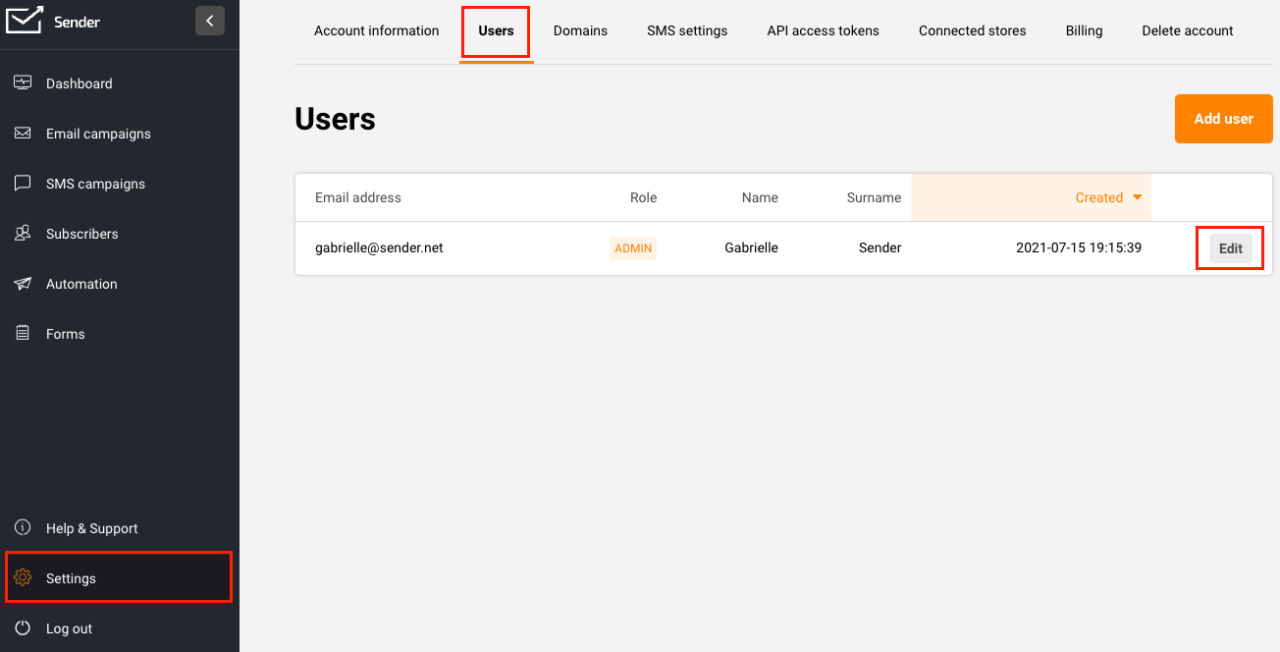Switch to the Domains tab
This screenshot has height=652, width=1280.
pyautogui.click(x=580, y=30)
